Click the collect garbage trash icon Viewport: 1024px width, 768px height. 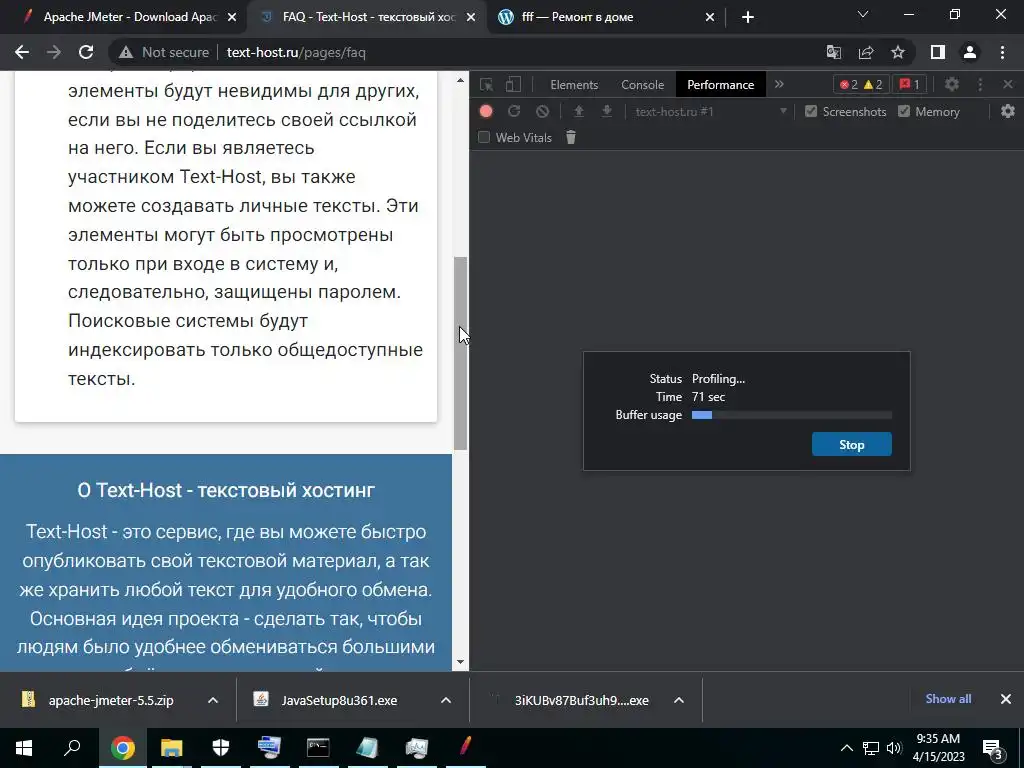point(571,137)
